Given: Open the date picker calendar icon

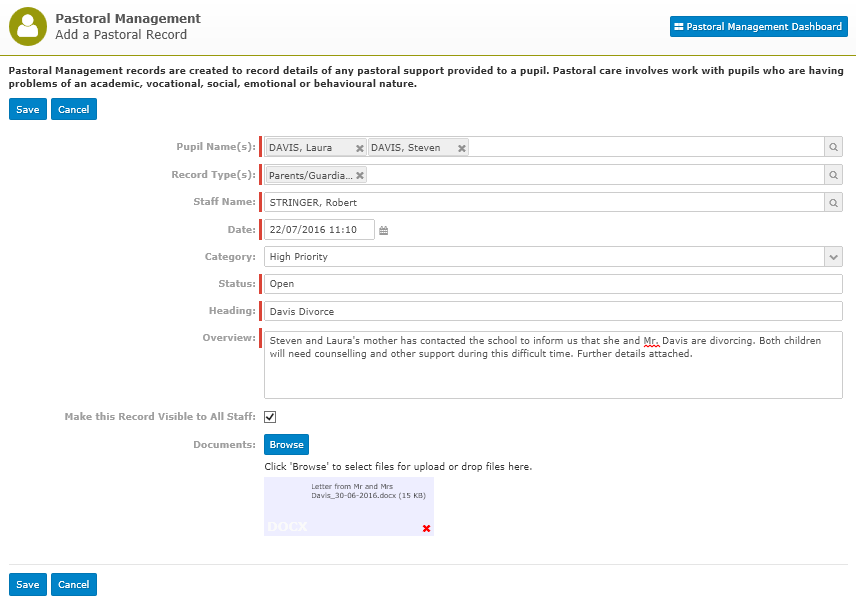Looking at the screenshot, I should point(384,230).
